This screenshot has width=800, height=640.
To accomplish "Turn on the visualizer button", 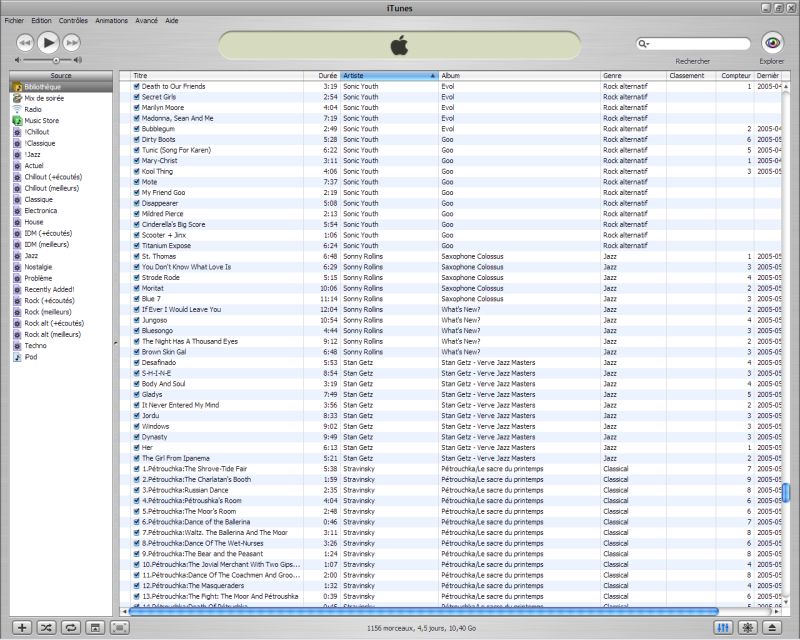I will point(747,628).
